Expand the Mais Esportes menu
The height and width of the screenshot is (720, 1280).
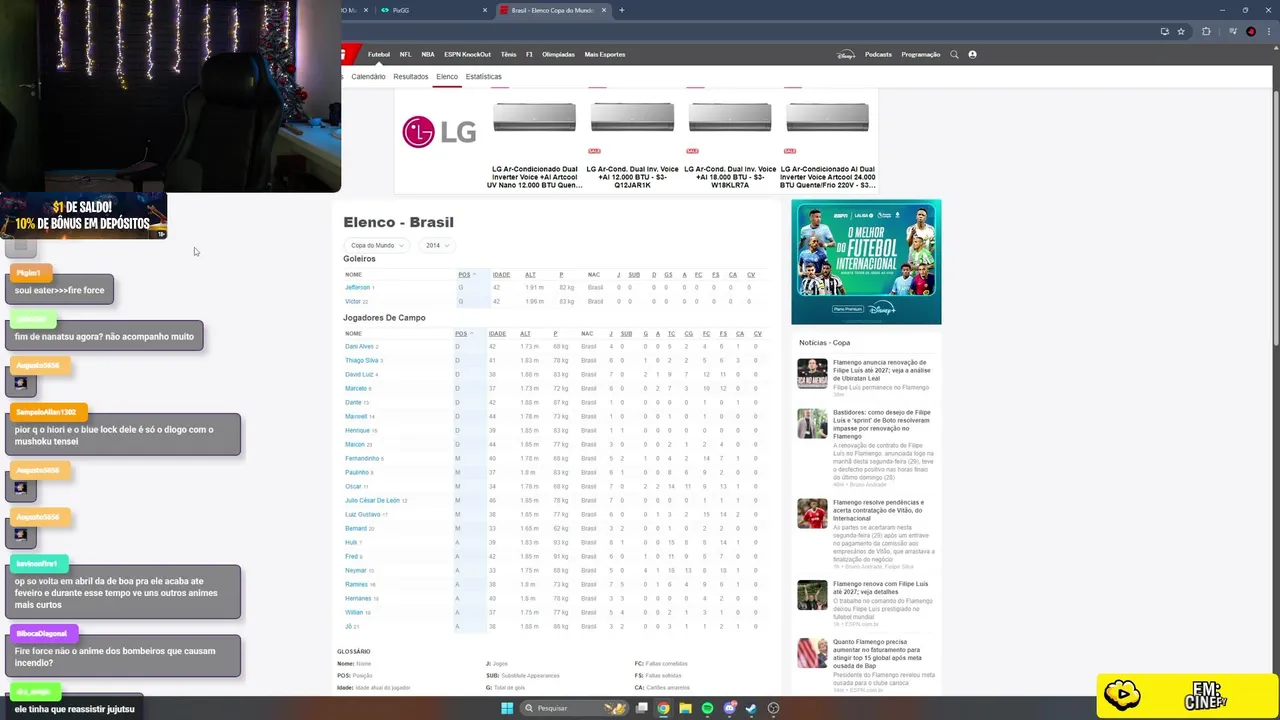[x=605, y=54]
